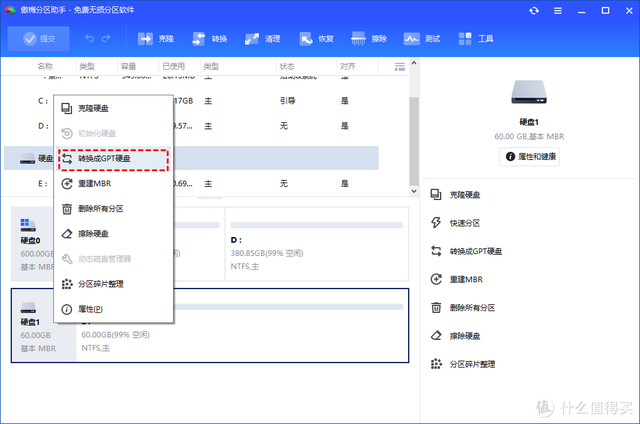This screenshot has height=424, width=640.
Task: Select the D: partition row in list
Action: pyautogui.click(x=191, y=126)
